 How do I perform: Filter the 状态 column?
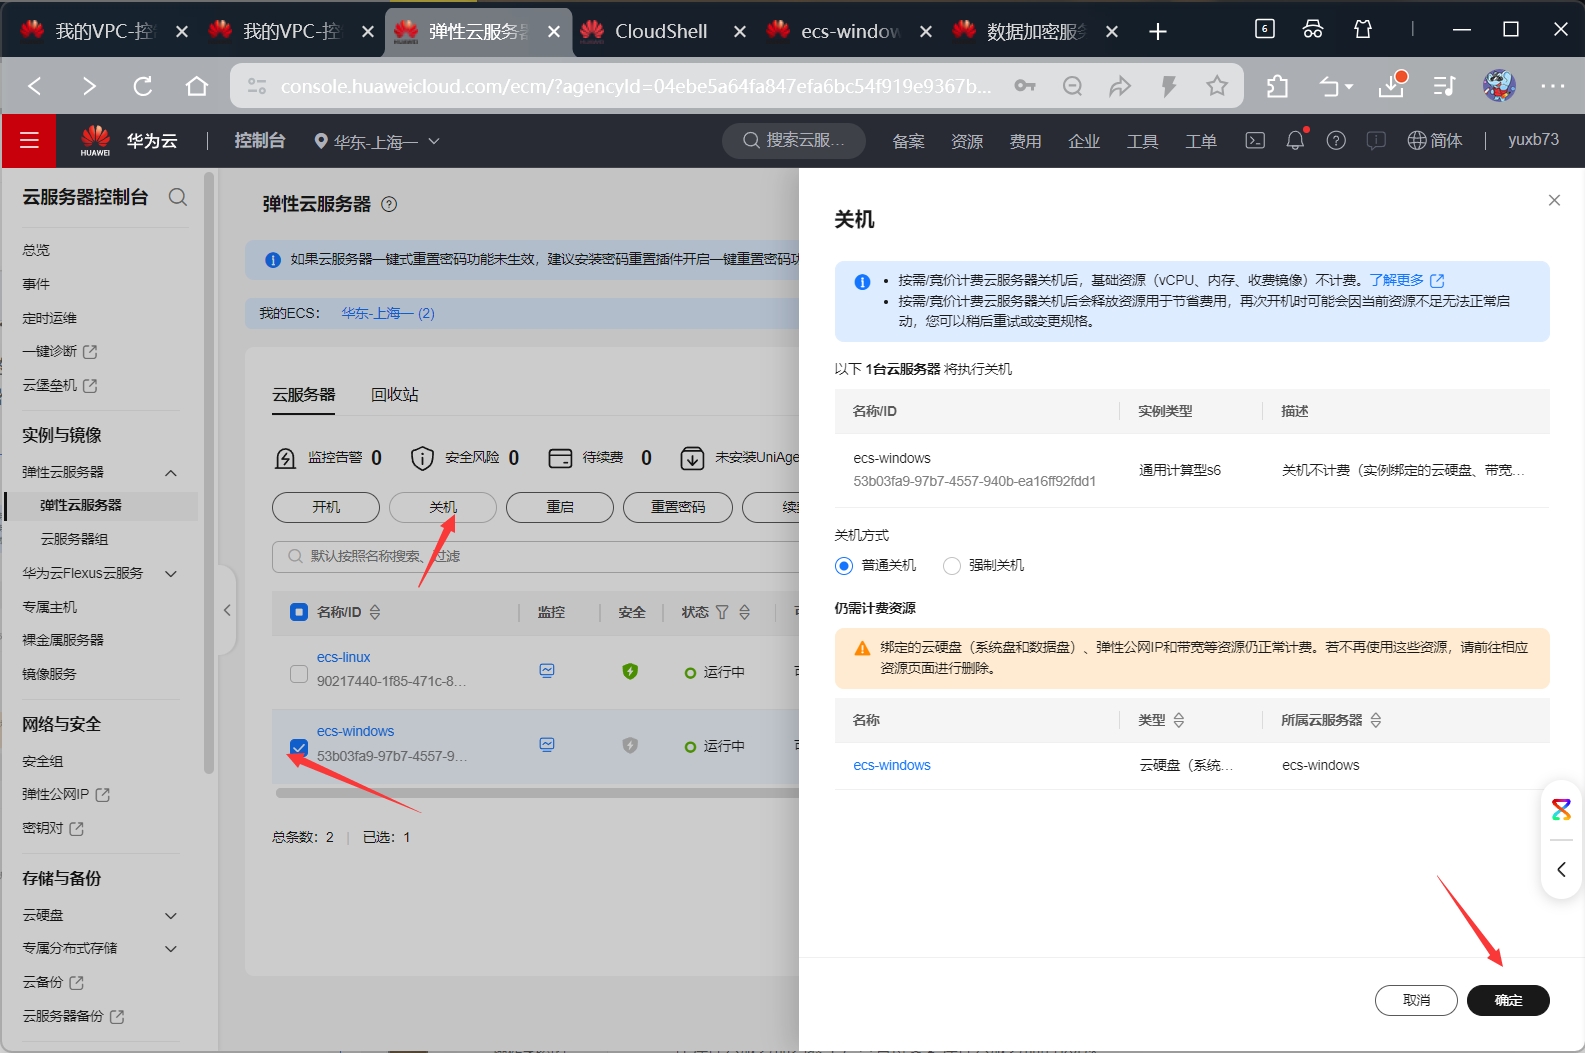pyautogui.click(x=722, y=612)
